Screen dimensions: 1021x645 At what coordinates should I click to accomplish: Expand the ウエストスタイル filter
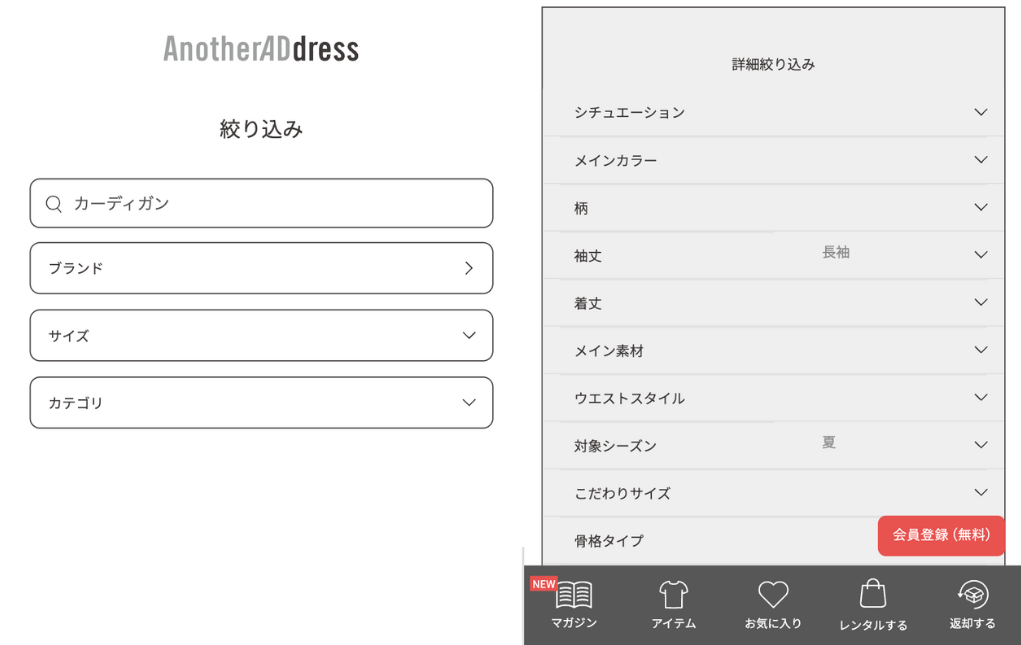(980, 398)
